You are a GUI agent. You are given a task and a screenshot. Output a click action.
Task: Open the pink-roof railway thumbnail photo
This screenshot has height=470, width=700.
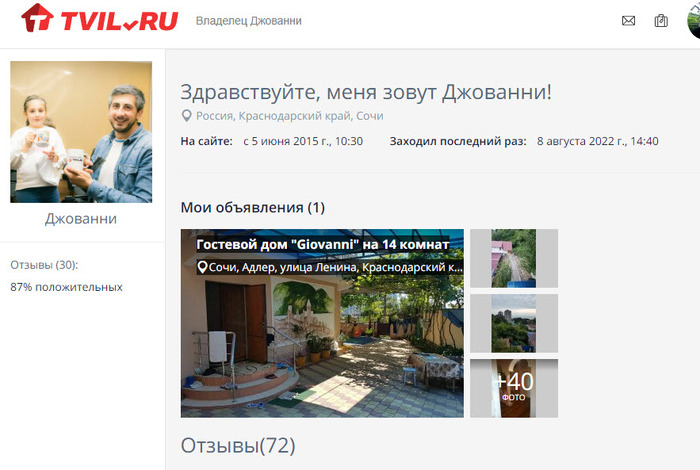point(514,258)
